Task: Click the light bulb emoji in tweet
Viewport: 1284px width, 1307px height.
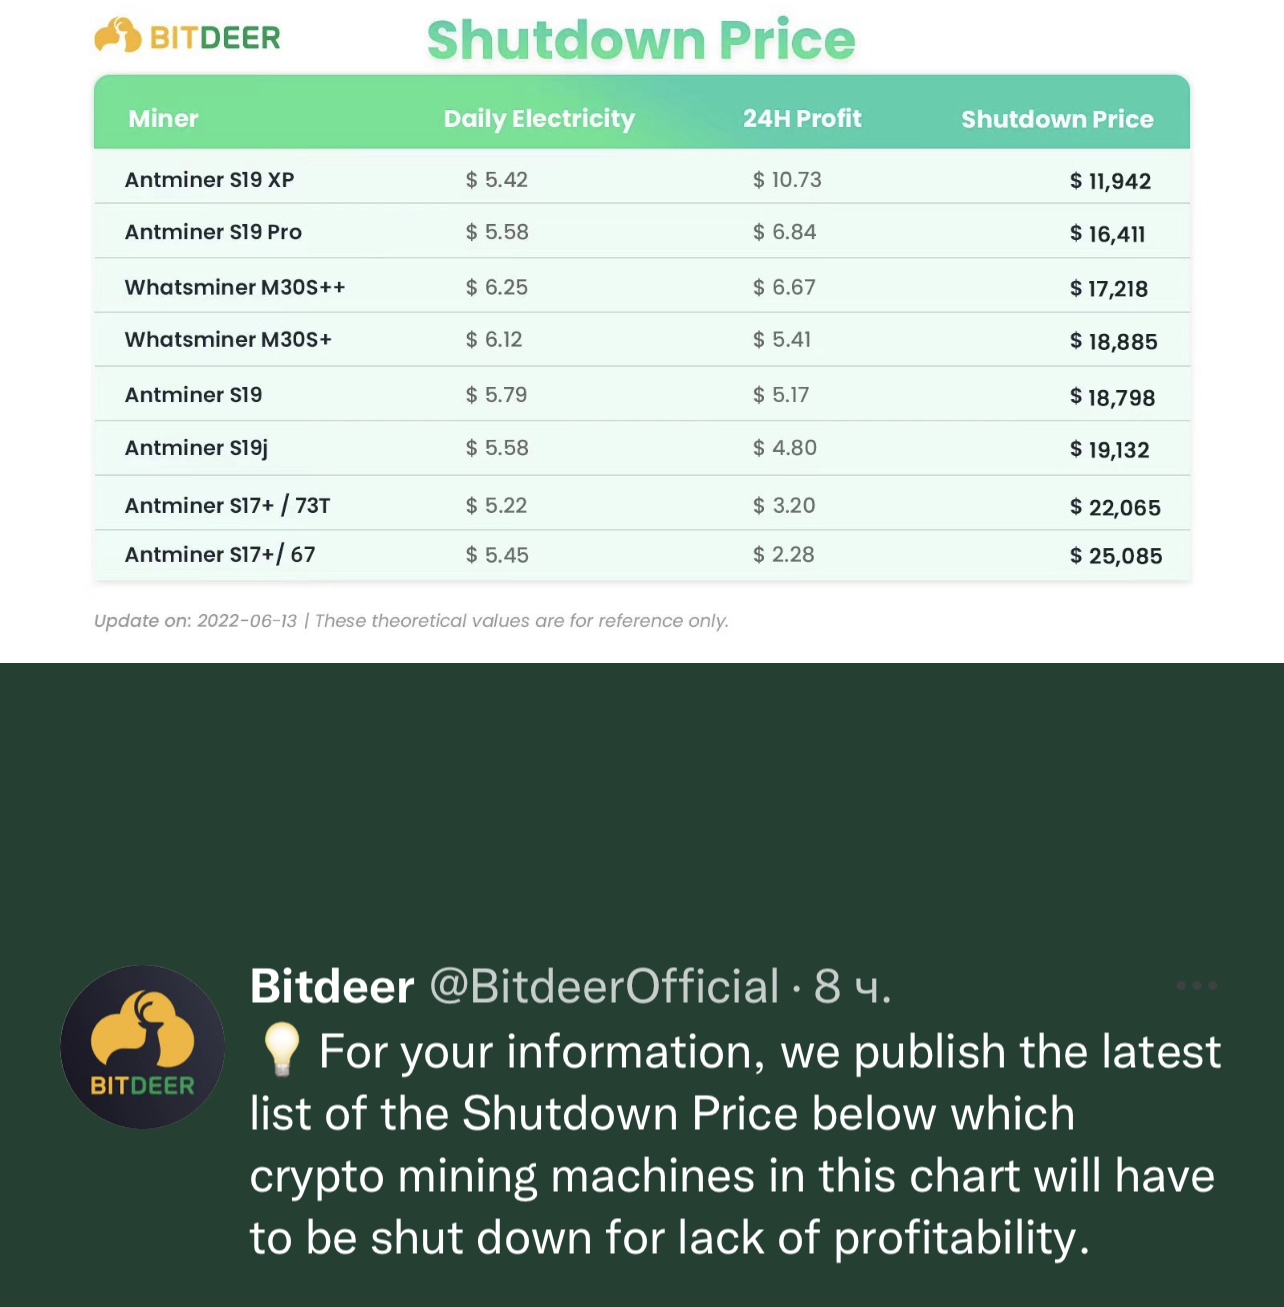Action: [281, 1051]
